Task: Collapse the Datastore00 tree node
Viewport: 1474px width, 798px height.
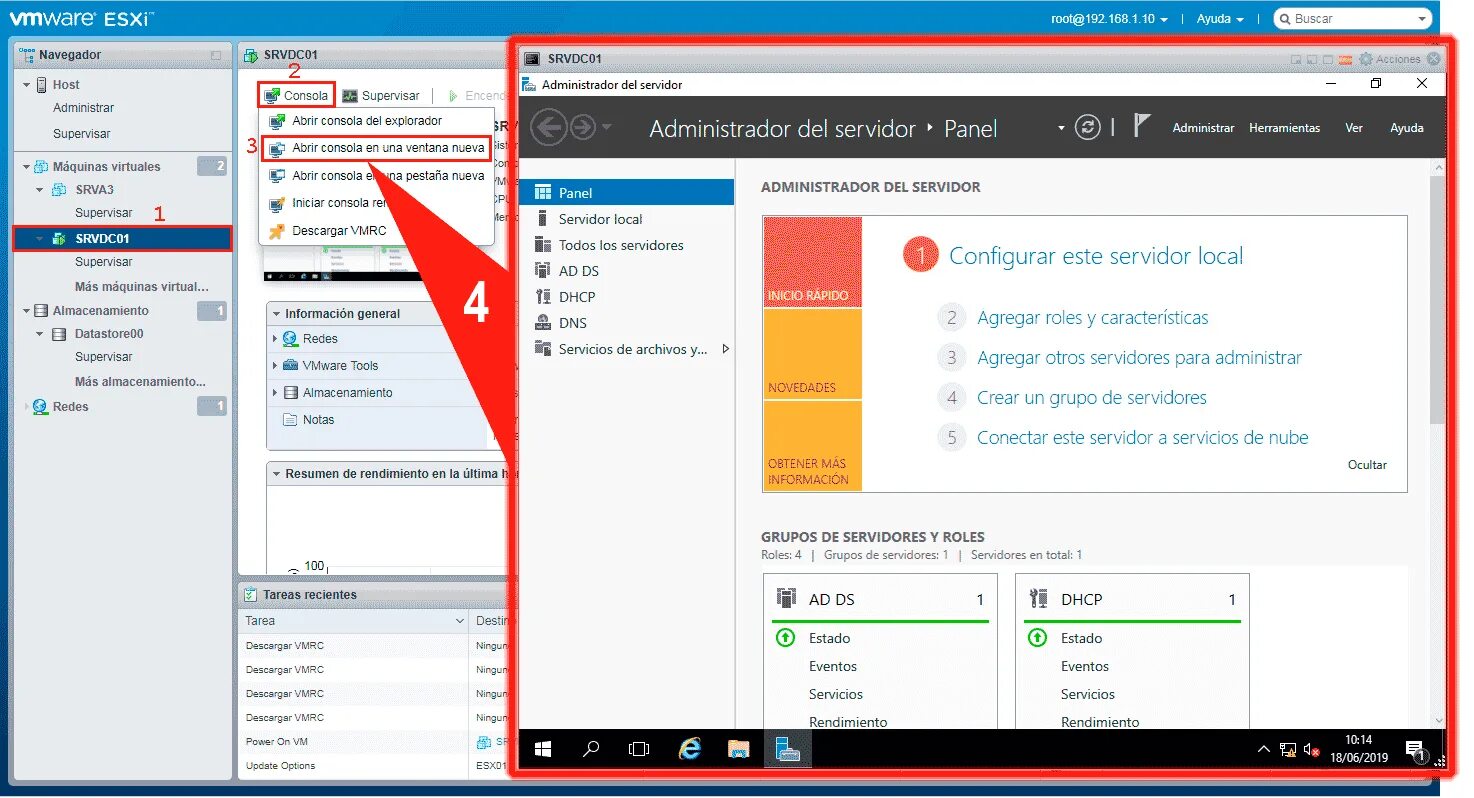Action: (x=40, y=334)
